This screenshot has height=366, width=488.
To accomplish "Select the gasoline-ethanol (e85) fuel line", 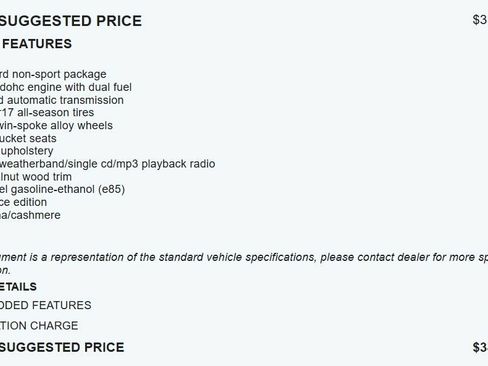I will (x=62, y=189).
